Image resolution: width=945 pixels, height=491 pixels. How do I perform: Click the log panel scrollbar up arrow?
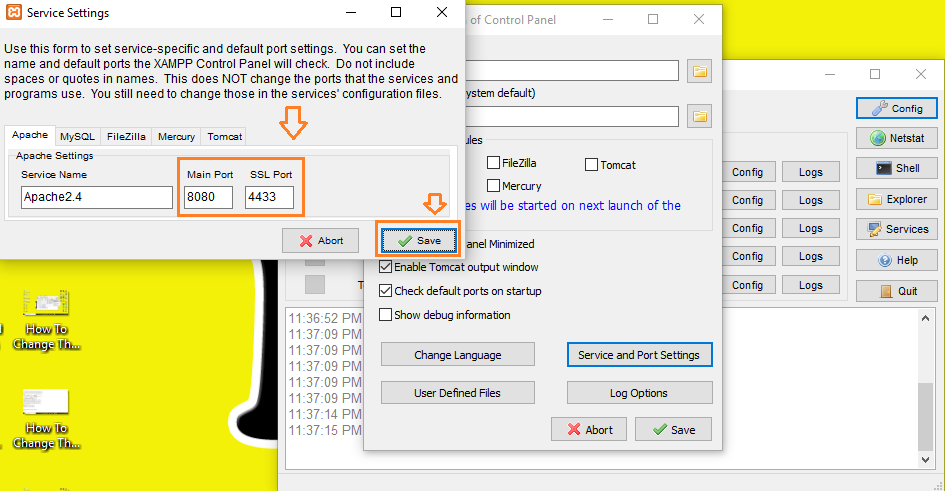[926, 318]
